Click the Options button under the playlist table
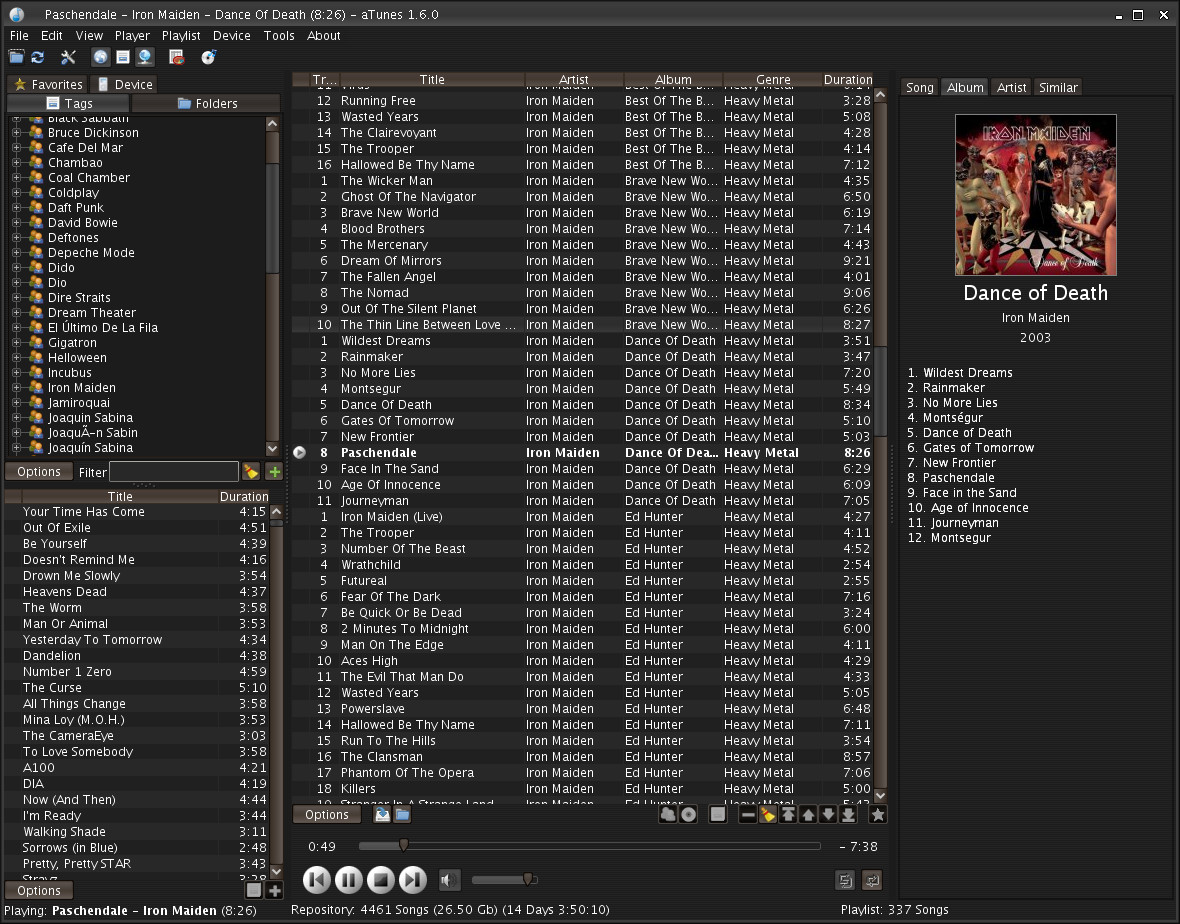 point(327,814)
